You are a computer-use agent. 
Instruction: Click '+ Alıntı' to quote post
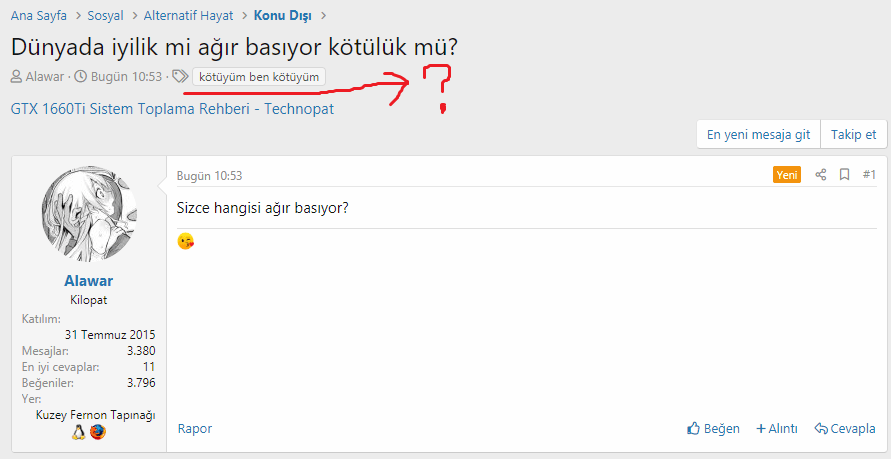tap(777, 428)
